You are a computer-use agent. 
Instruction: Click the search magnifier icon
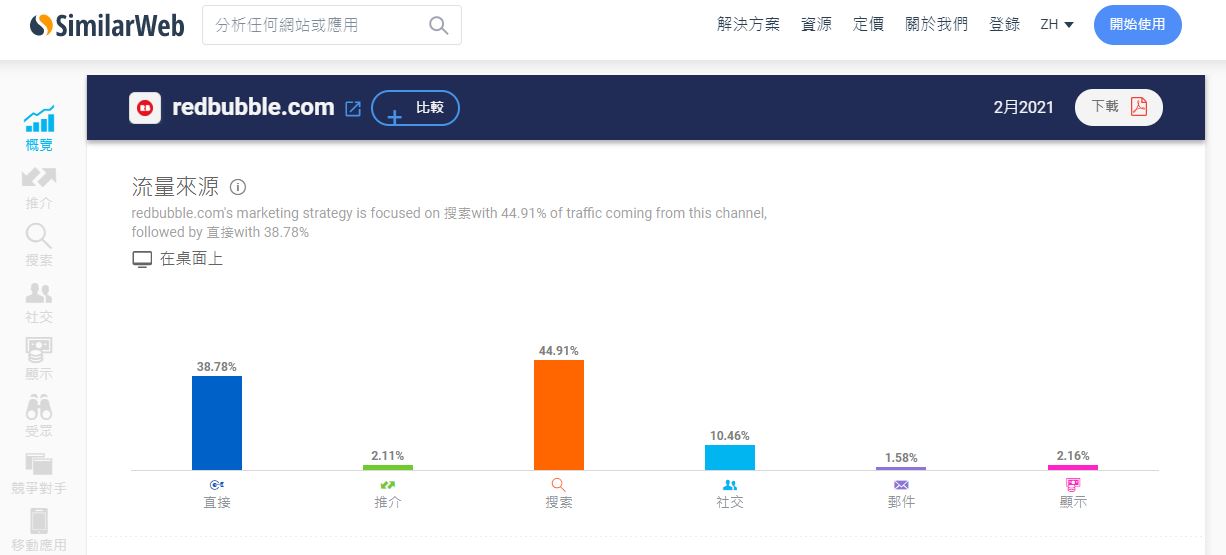[x=438, y=25]
